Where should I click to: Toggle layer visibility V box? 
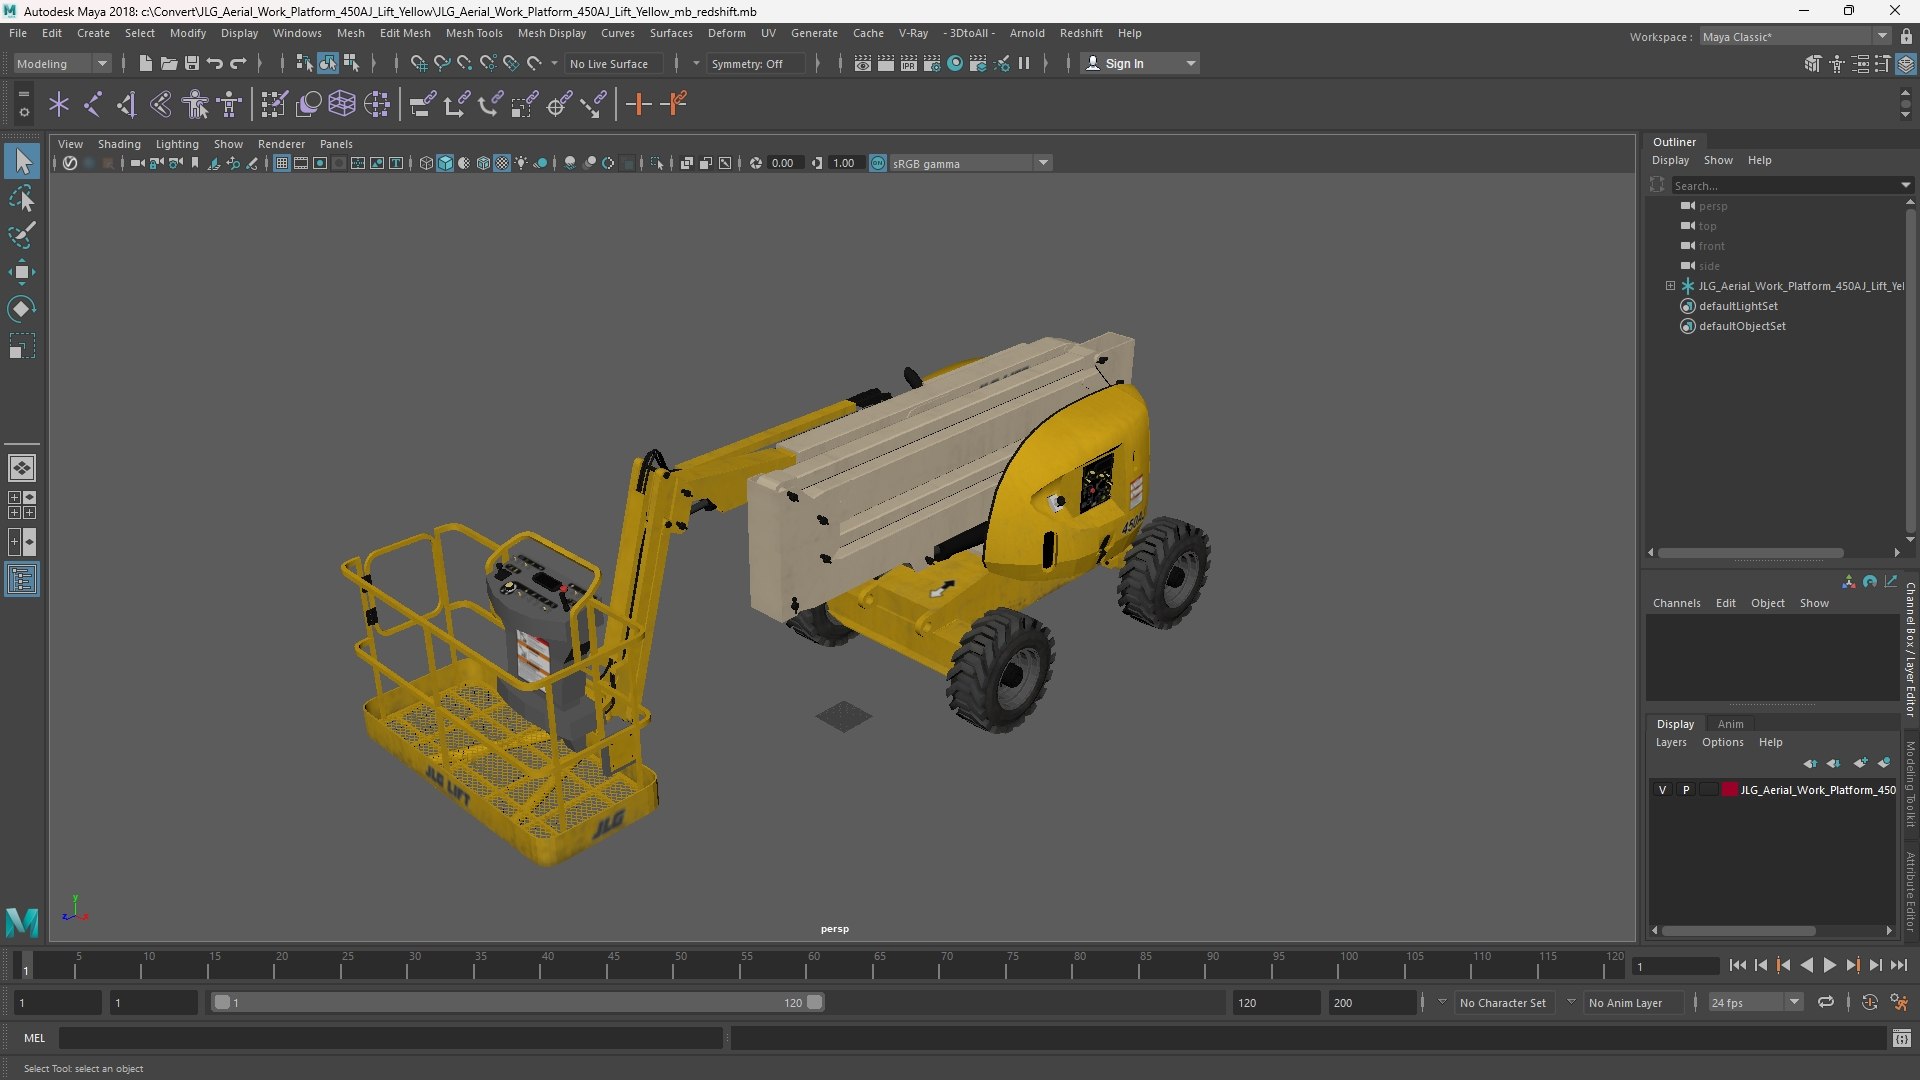(1662, 790)
